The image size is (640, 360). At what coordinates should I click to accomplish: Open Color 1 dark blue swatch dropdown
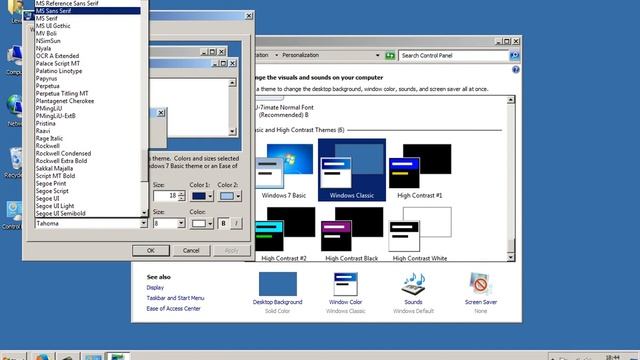coord(202,196)
